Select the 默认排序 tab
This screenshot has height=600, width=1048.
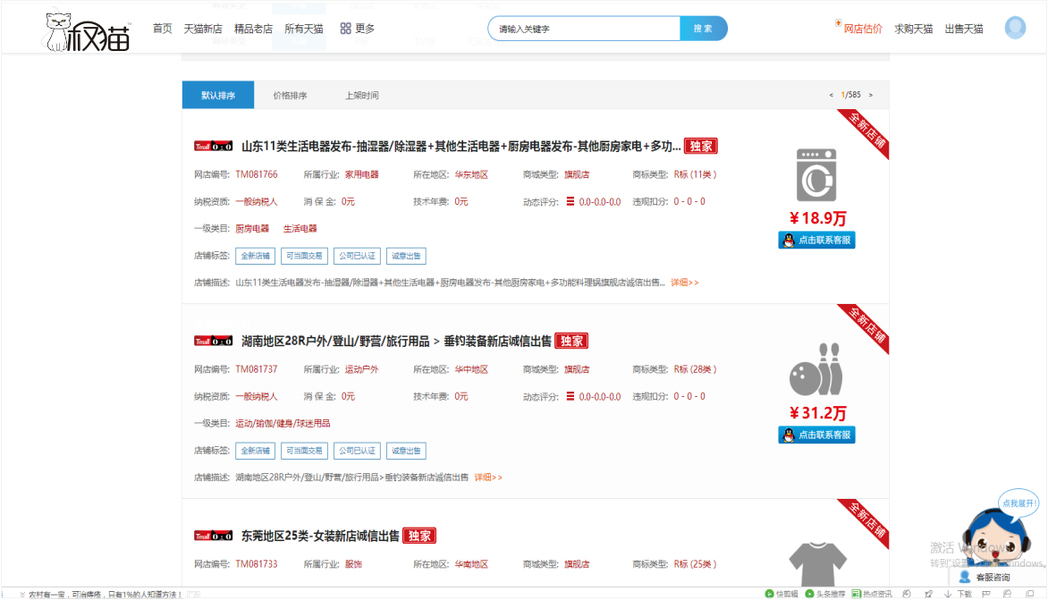pyautogui.click(x=218, y=95)
